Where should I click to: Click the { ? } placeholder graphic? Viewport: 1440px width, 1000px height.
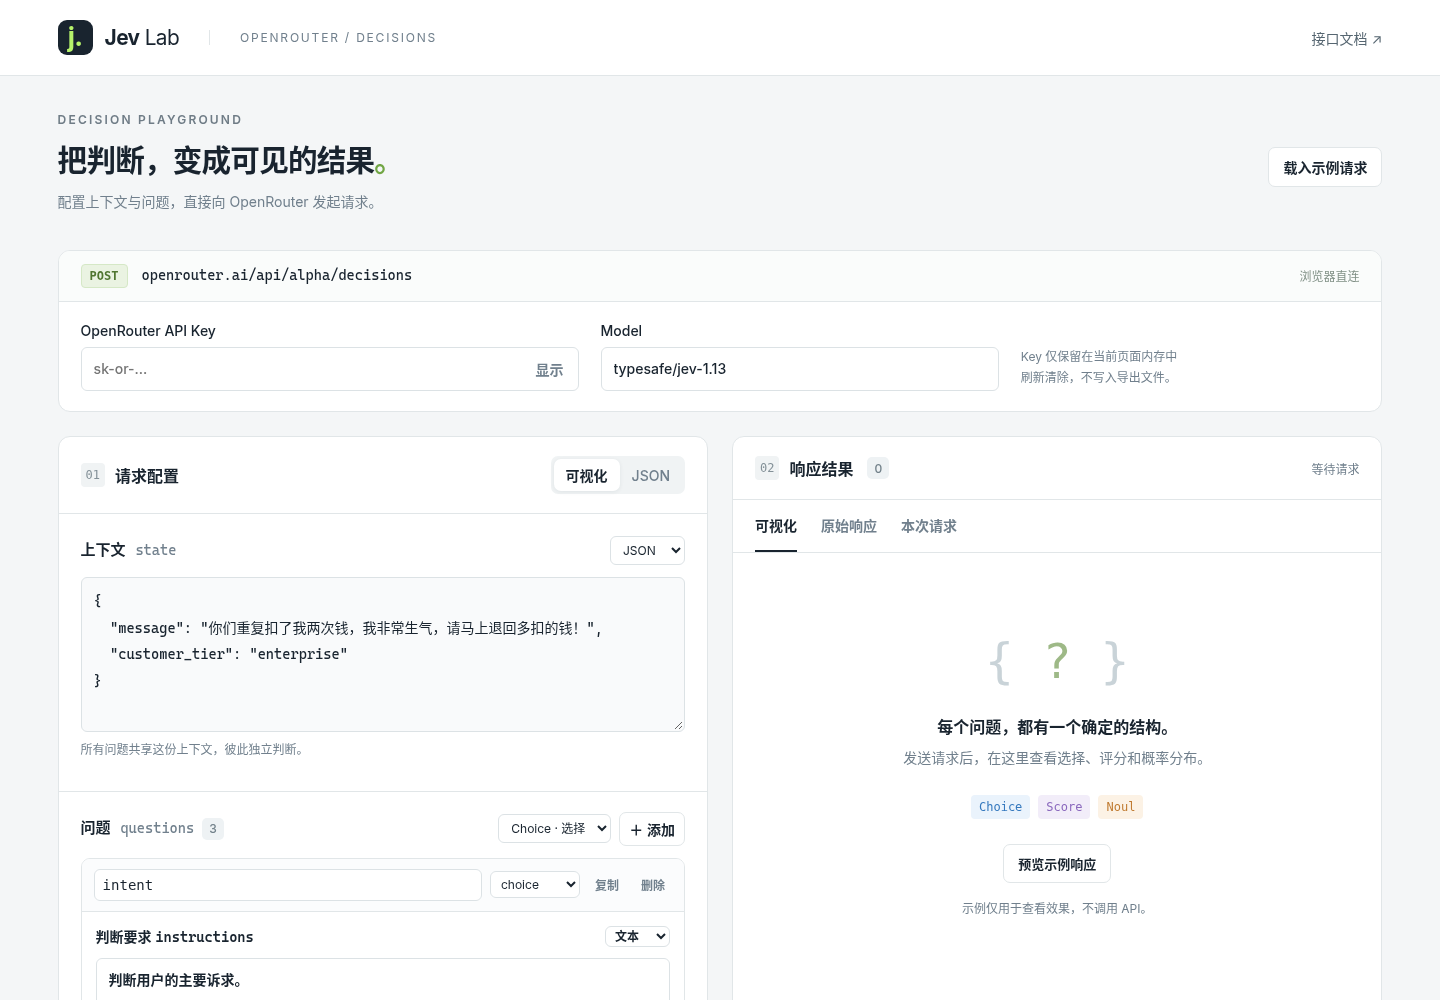(1057, 662)
